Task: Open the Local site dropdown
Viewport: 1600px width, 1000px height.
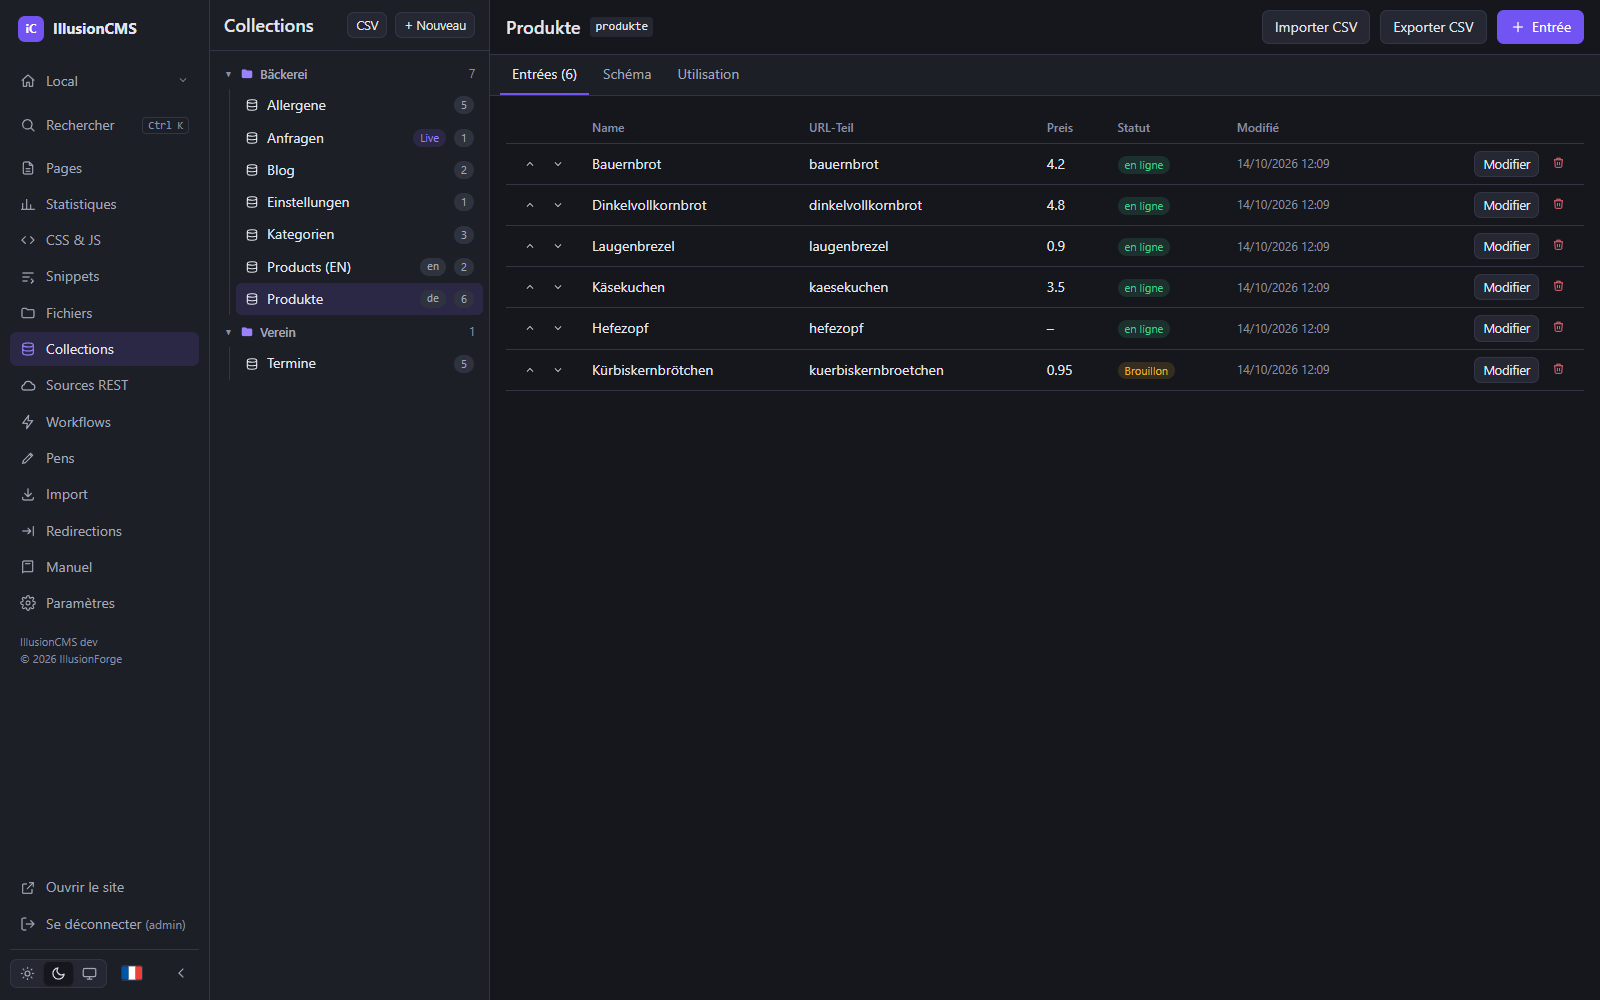Action: click(104, 81)
